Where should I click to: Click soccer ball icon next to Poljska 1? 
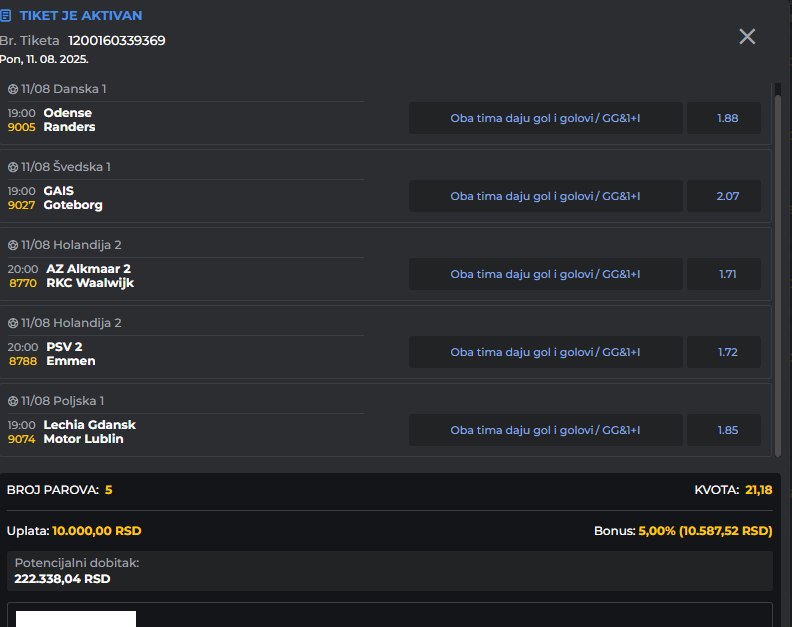click(x=13, y=401)
